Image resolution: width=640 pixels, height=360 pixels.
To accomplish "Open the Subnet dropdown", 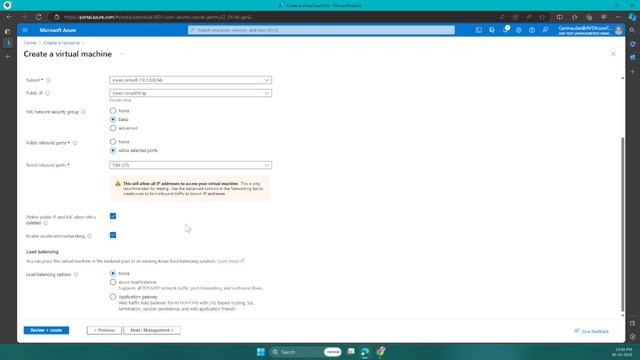I will (190, 80).
